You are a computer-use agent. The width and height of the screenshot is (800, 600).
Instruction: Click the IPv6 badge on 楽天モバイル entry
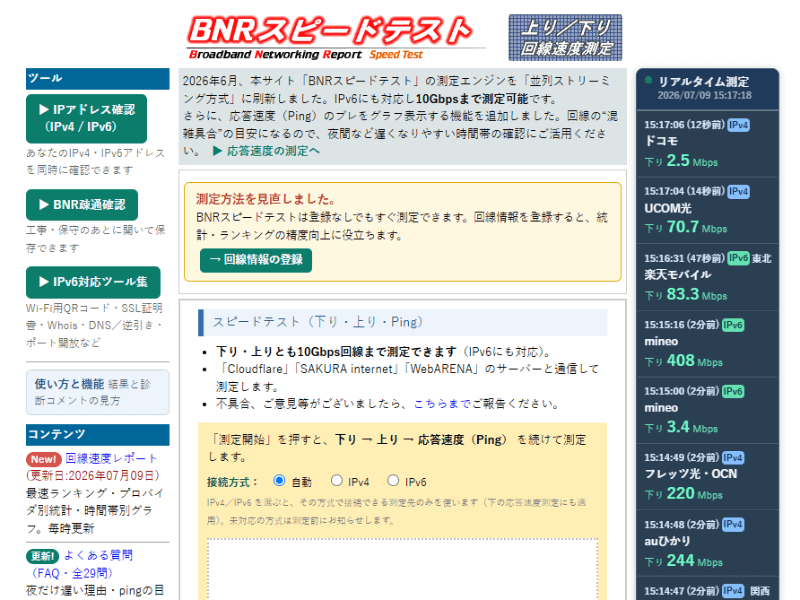tap(738, 258)
